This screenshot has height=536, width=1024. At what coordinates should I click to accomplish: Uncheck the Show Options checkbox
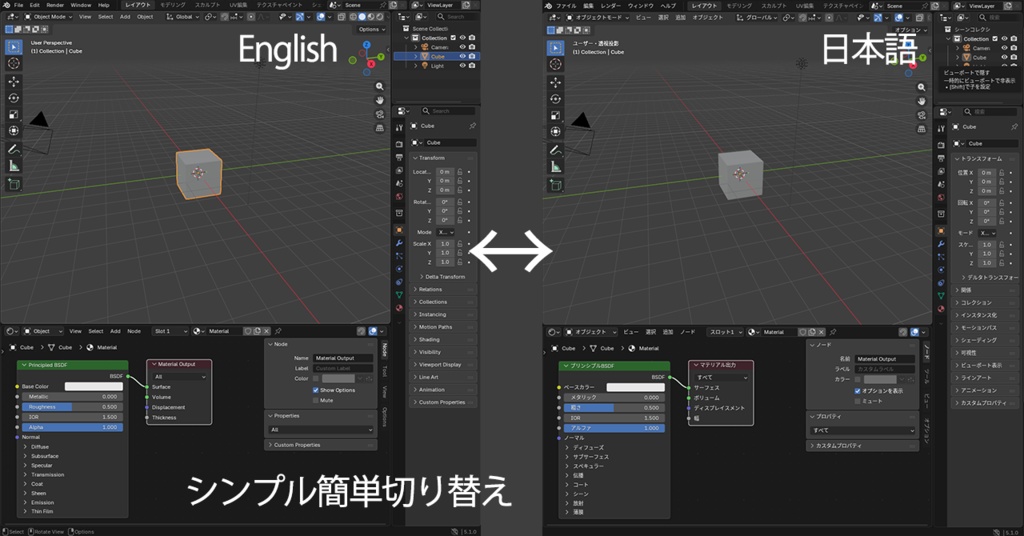click(x=316, y=390)
